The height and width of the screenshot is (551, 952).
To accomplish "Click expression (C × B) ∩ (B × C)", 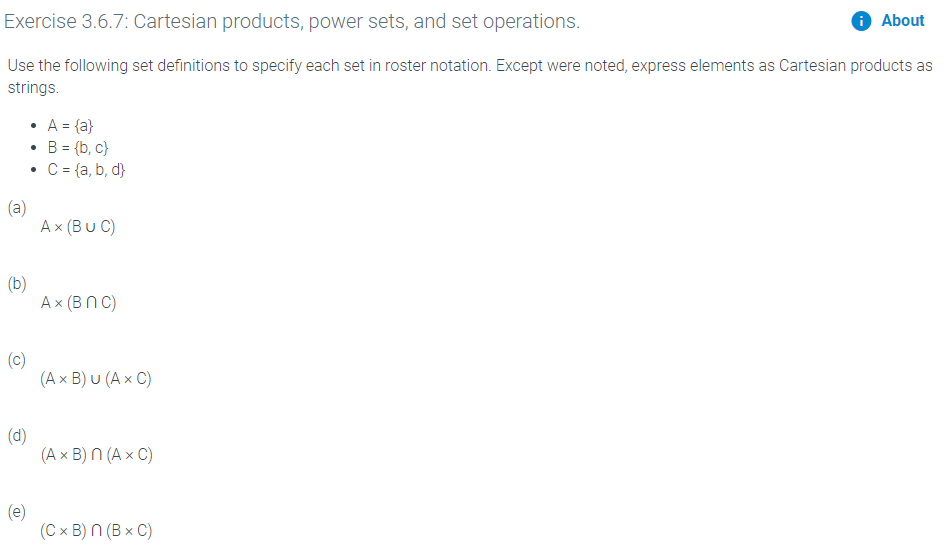I will (96, 530).
